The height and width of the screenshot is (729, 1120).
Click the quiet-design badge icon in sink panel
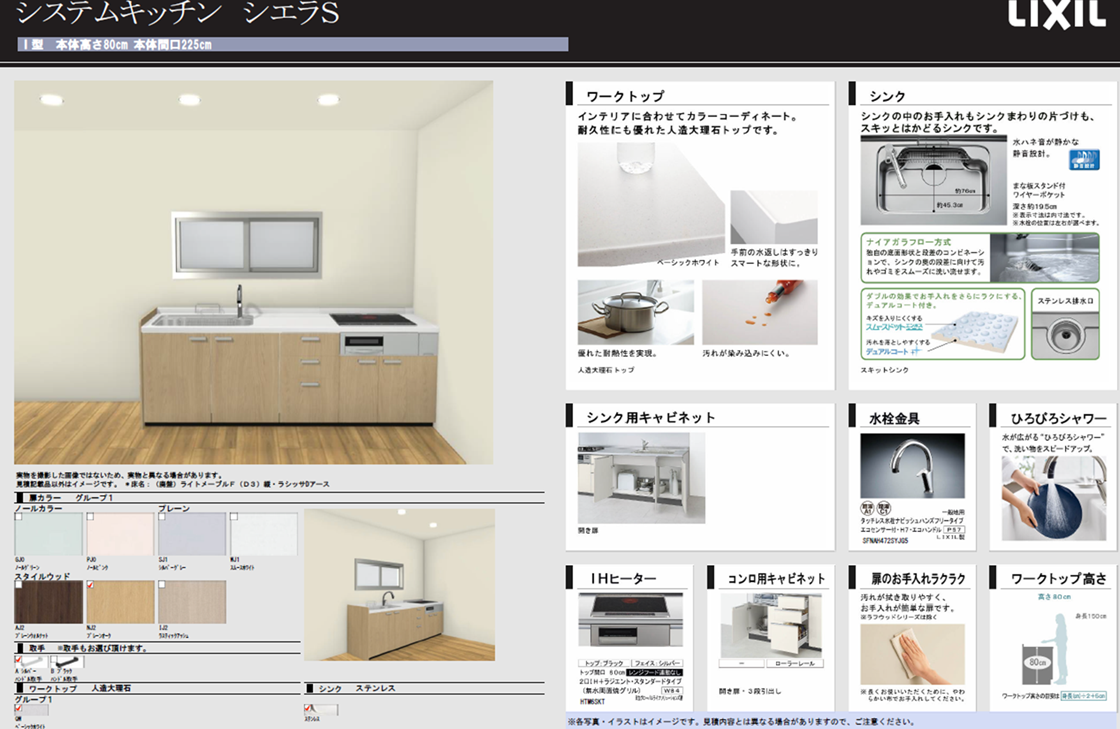1084,160
